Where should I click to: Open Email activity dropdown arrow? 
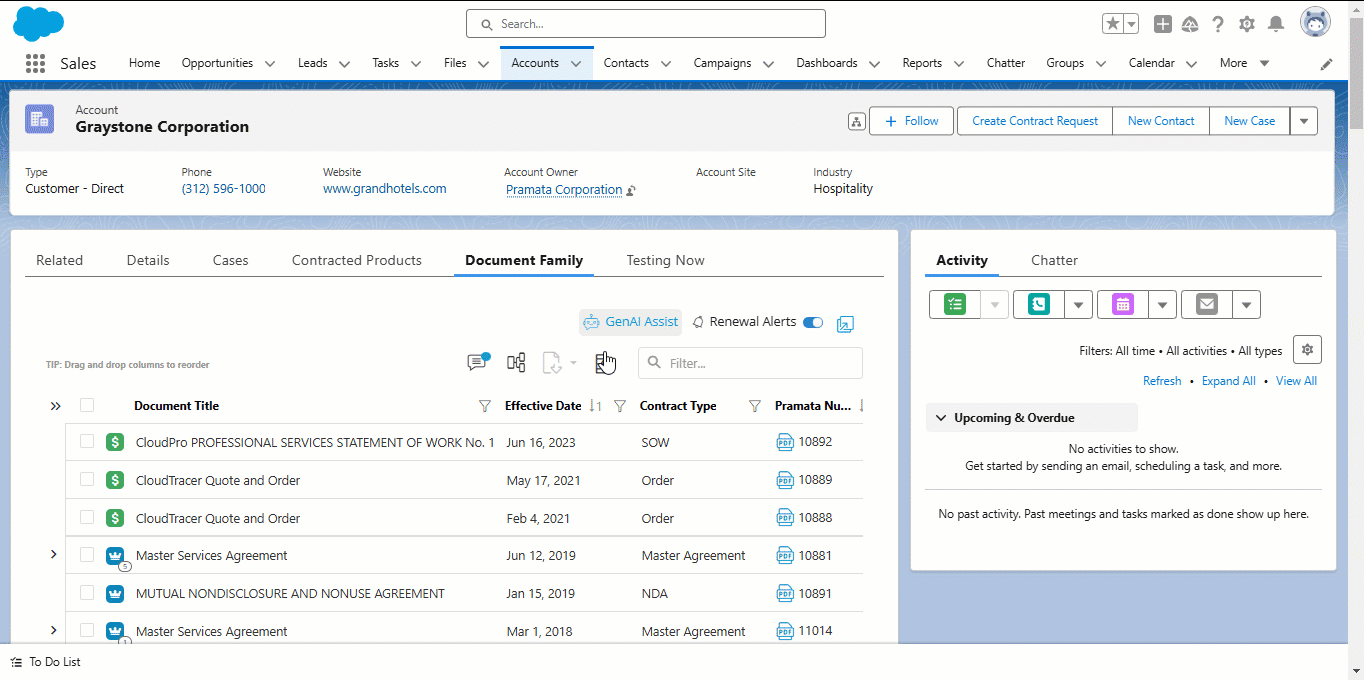click(x=1246, y=305)
